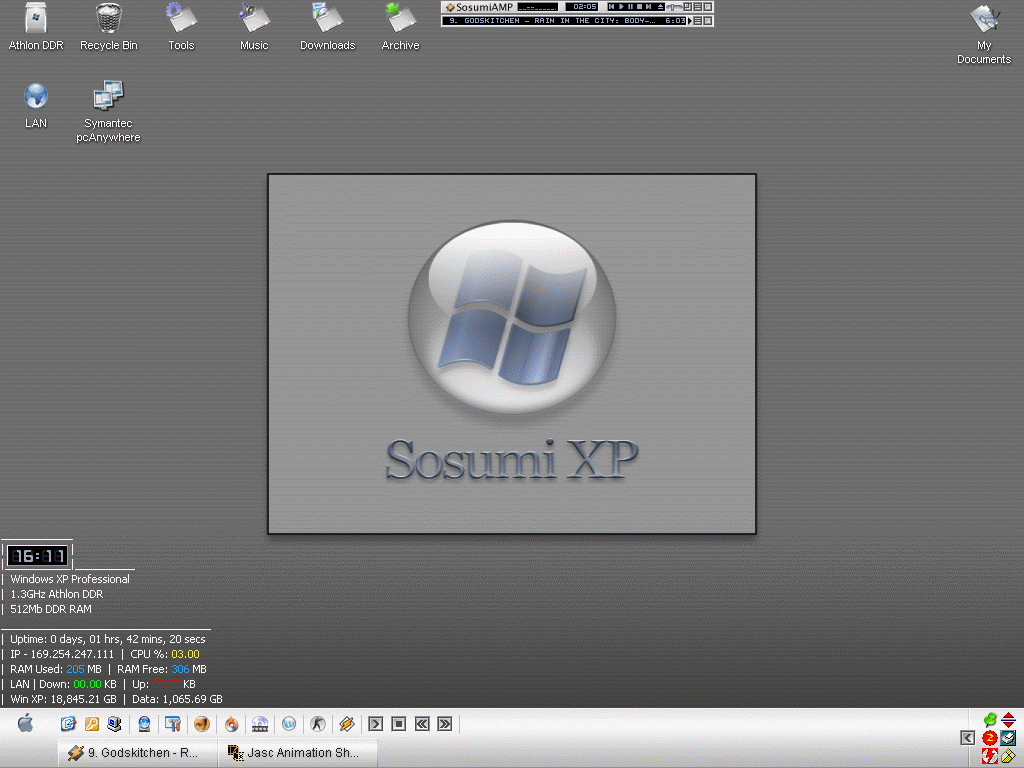Switch to Jasc Animation Shop taskbar window
The image size is (1024, 768).
(298, 753)
